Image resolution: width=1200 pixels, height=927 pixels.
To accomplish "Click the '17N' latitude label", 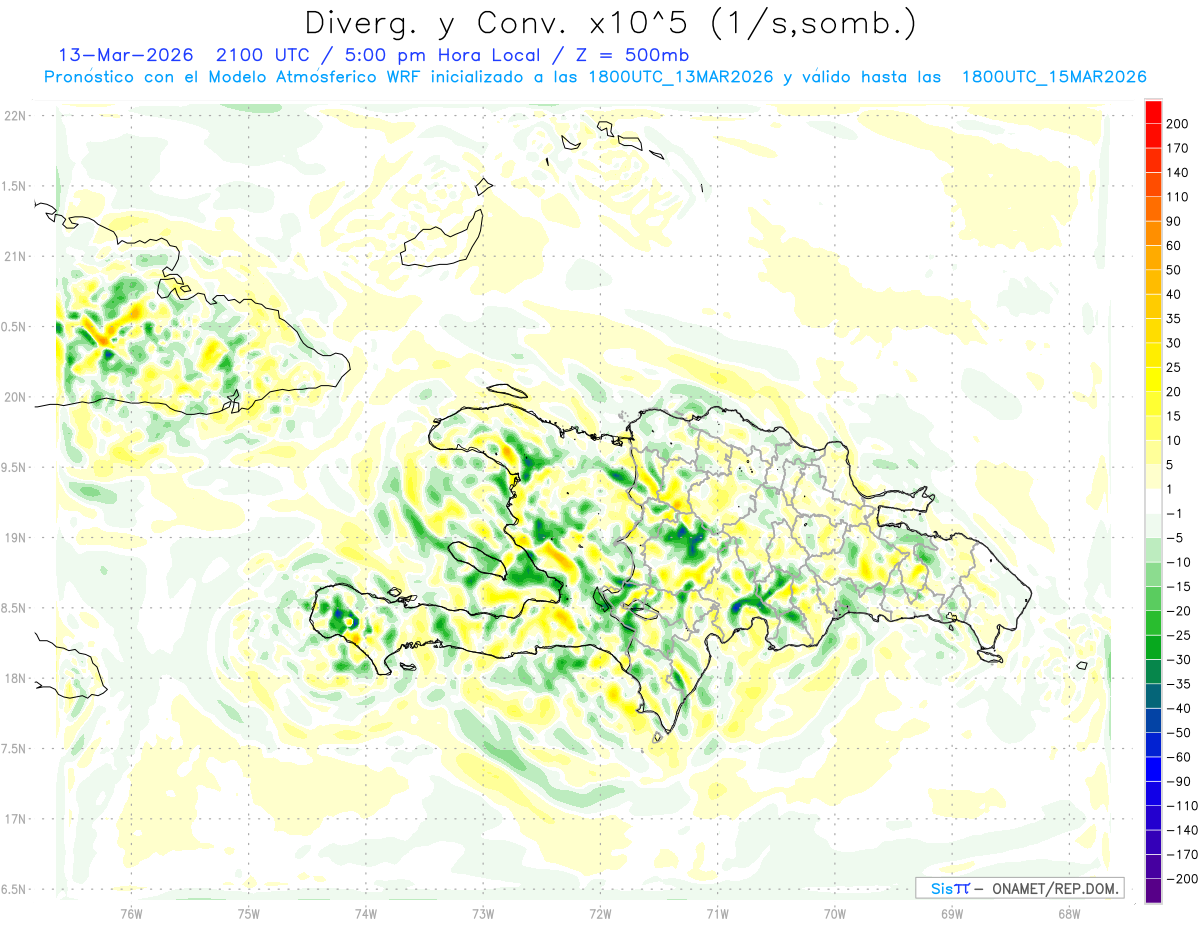I will coord(15,819).
